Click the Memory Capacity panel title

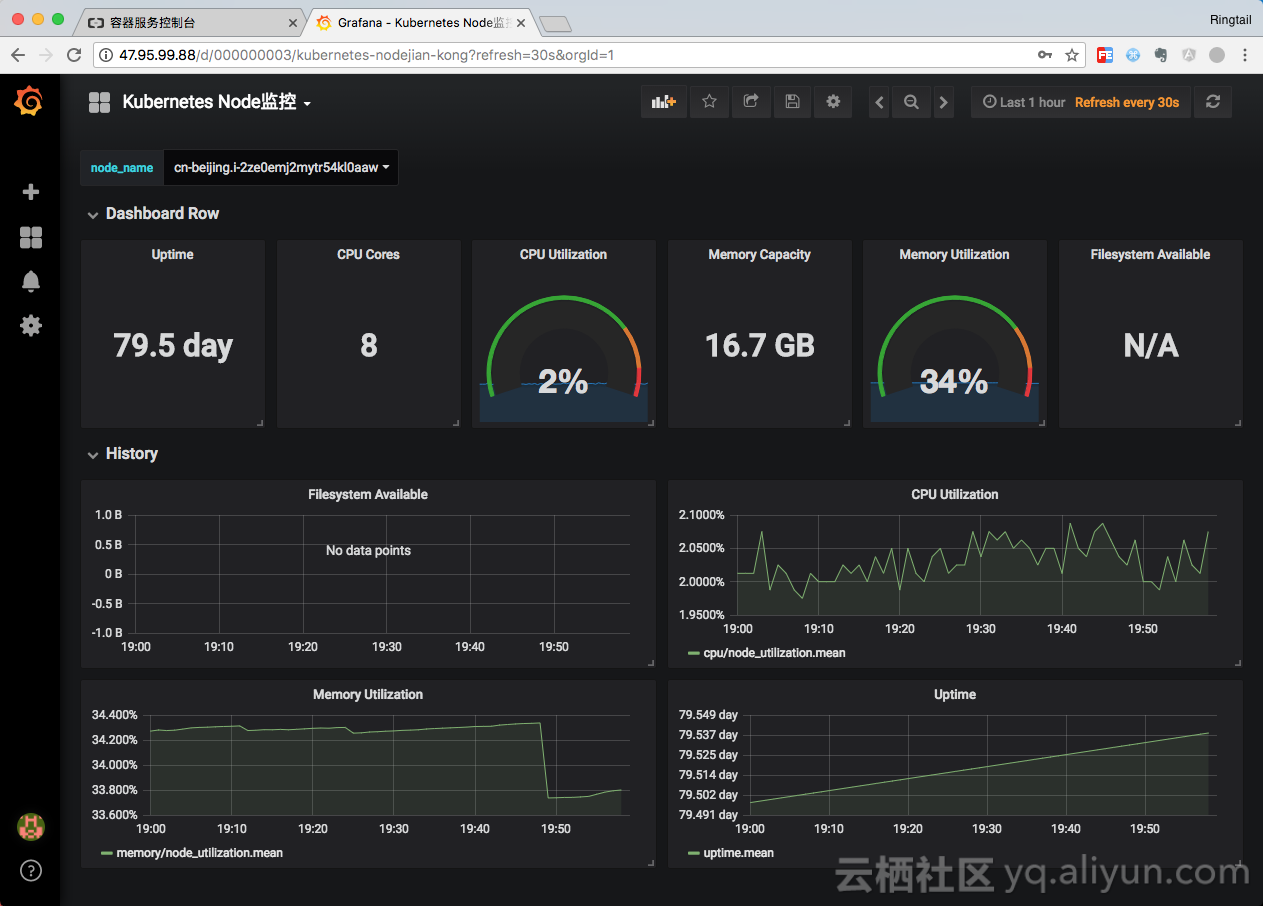(x=759, y=255)
